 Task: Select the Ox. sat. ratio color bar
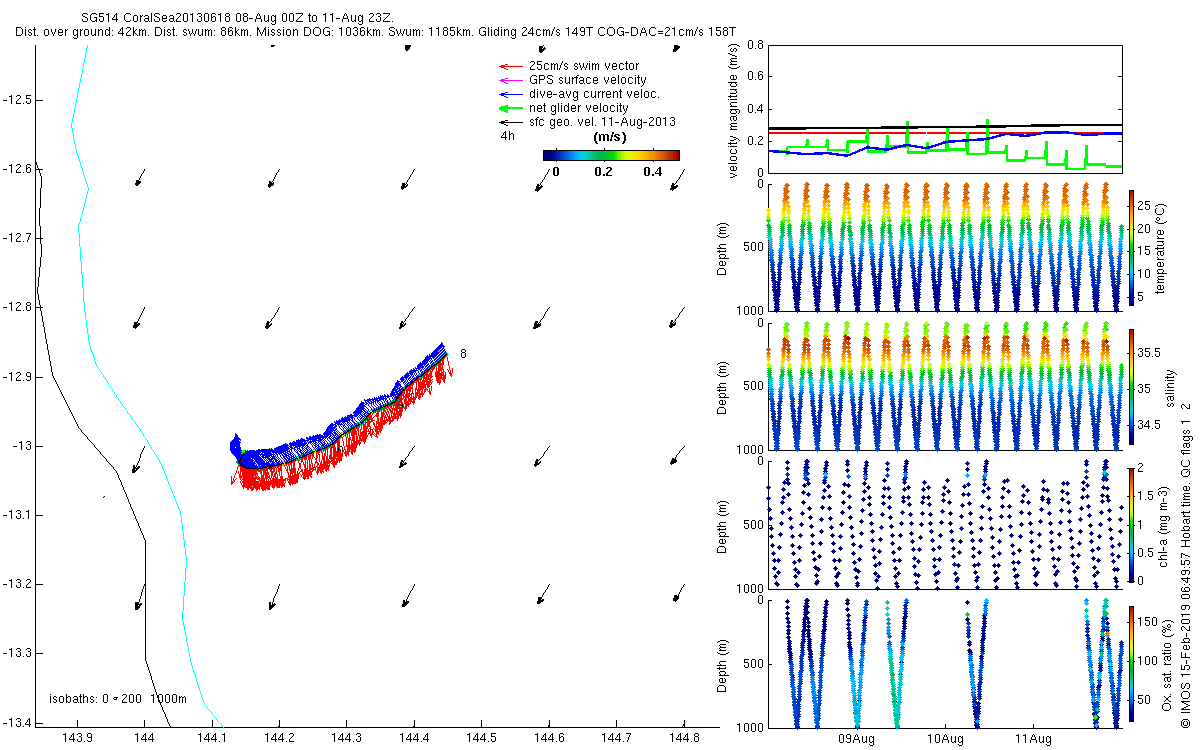pyautogui.click(x=1131, y=662)
